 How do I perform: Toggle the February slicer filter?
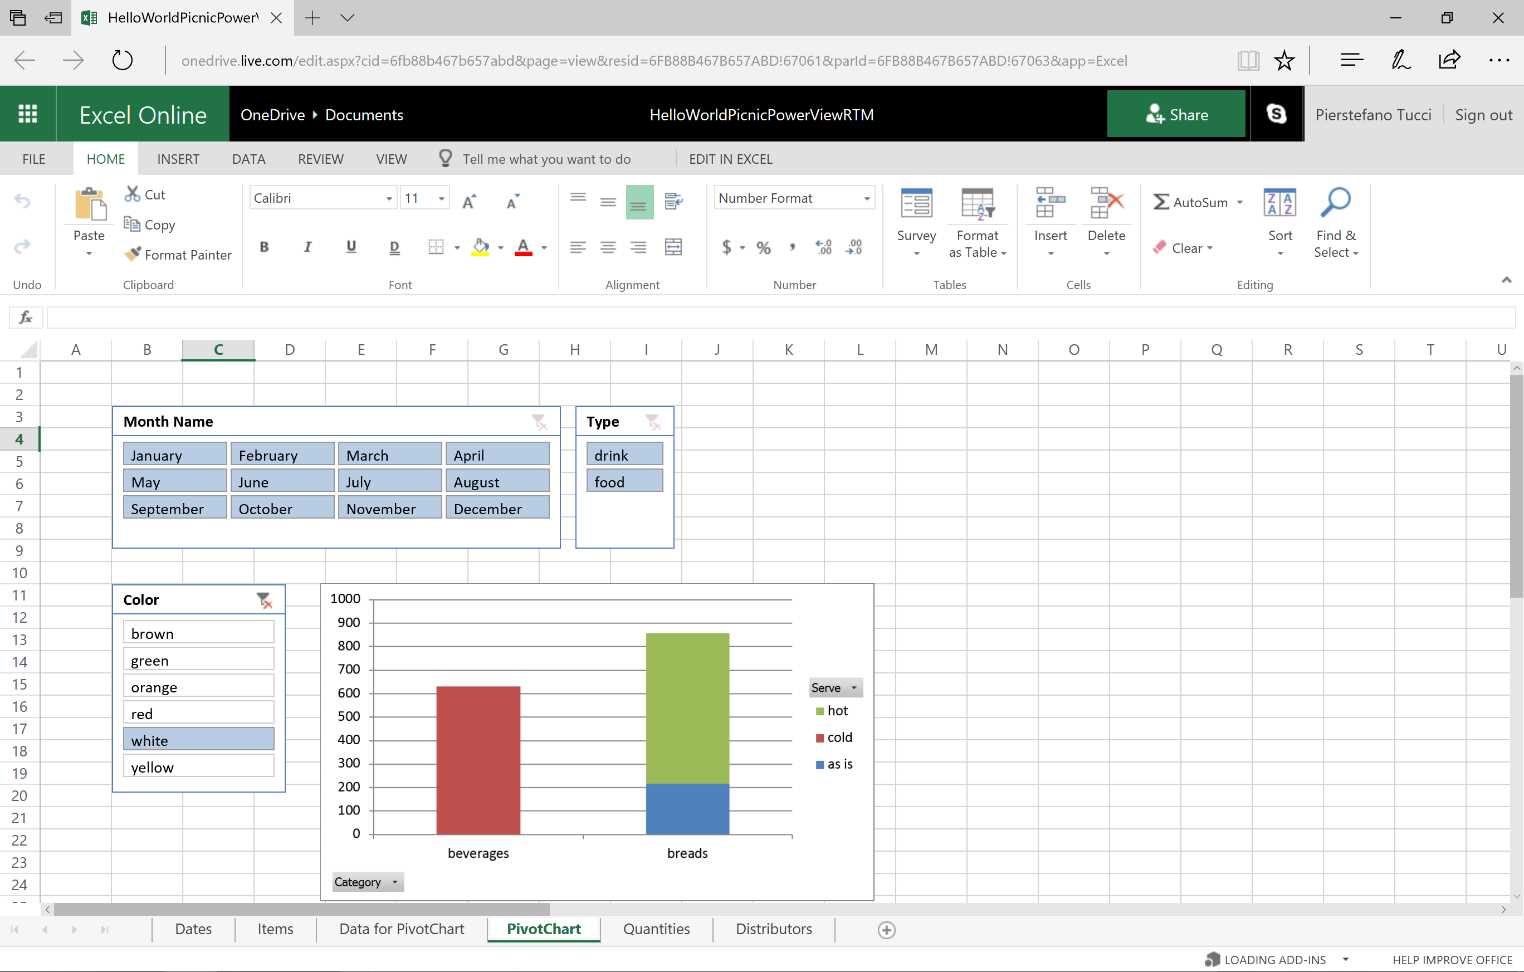pyautogui.click(x=282, y=454)
